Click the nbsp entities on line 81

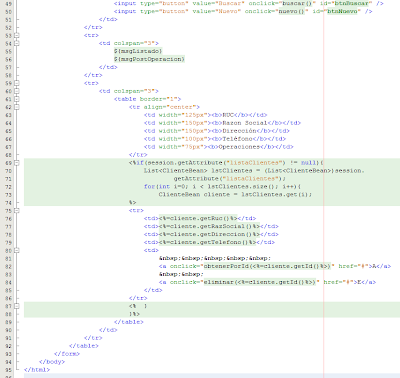(215, 258)
